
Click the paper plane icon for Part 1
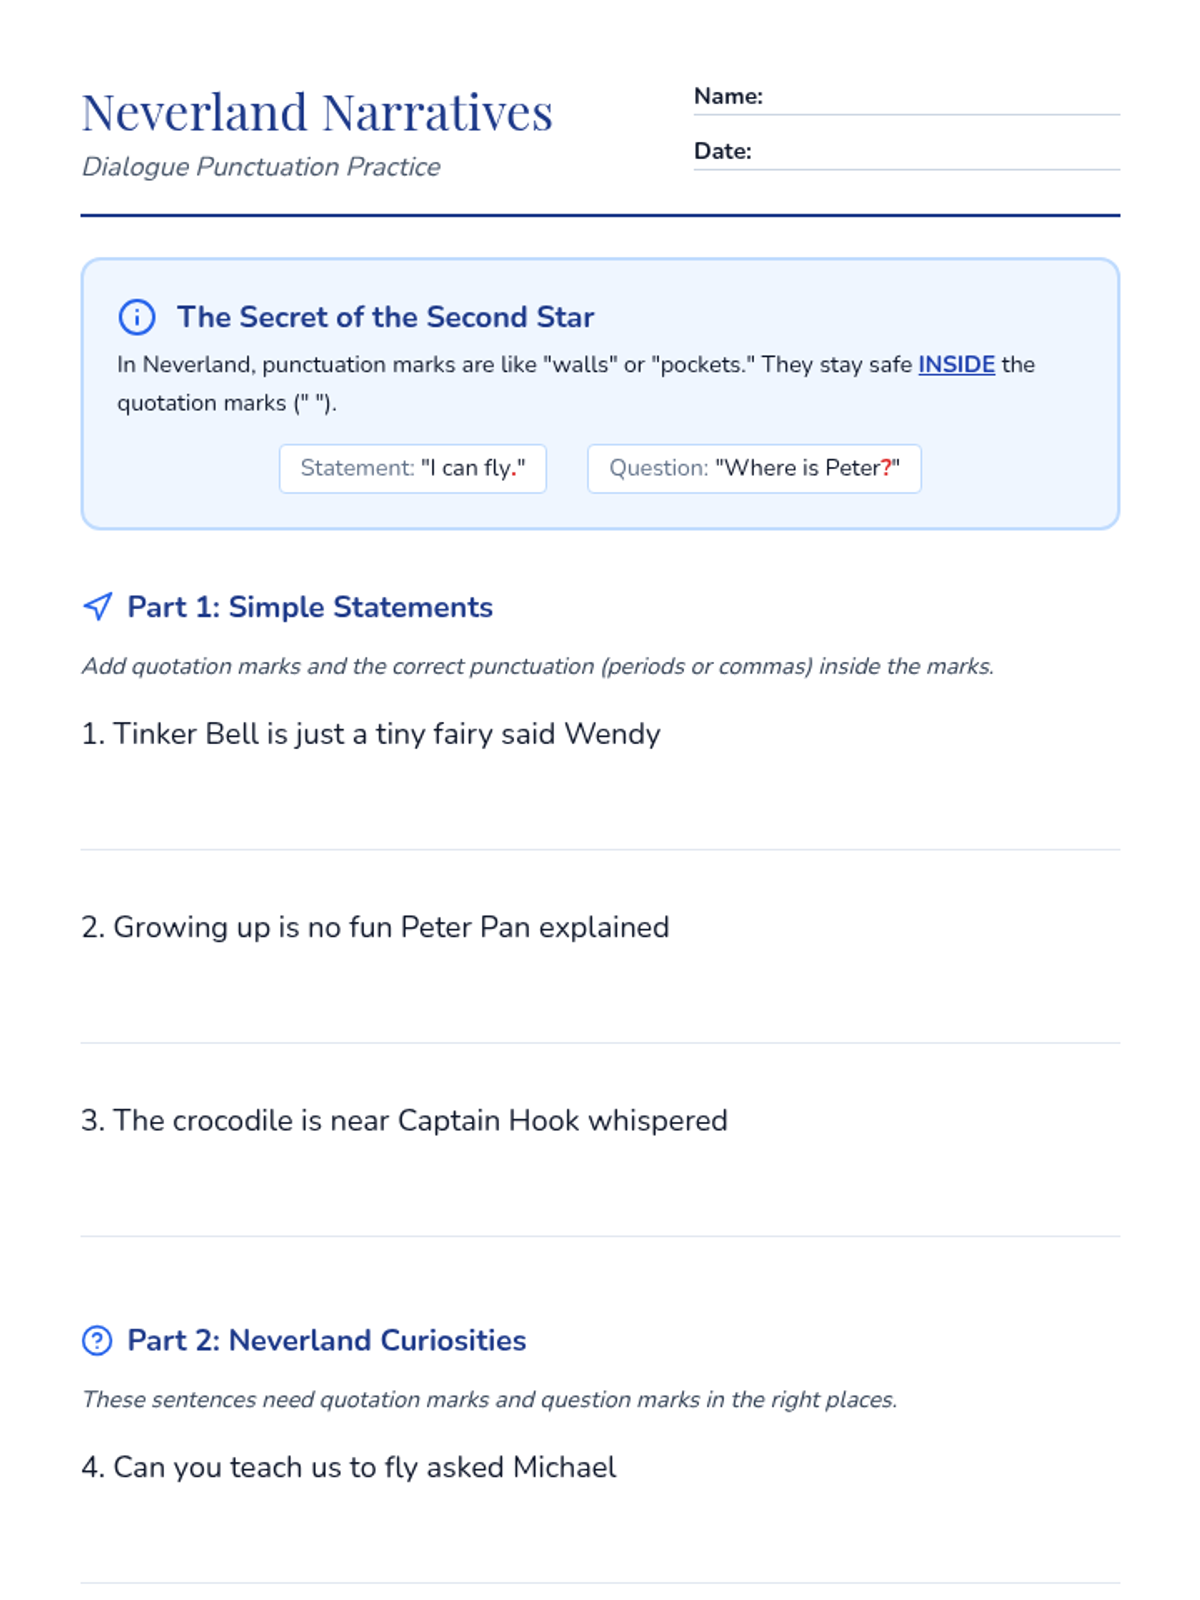pos(97,606)
